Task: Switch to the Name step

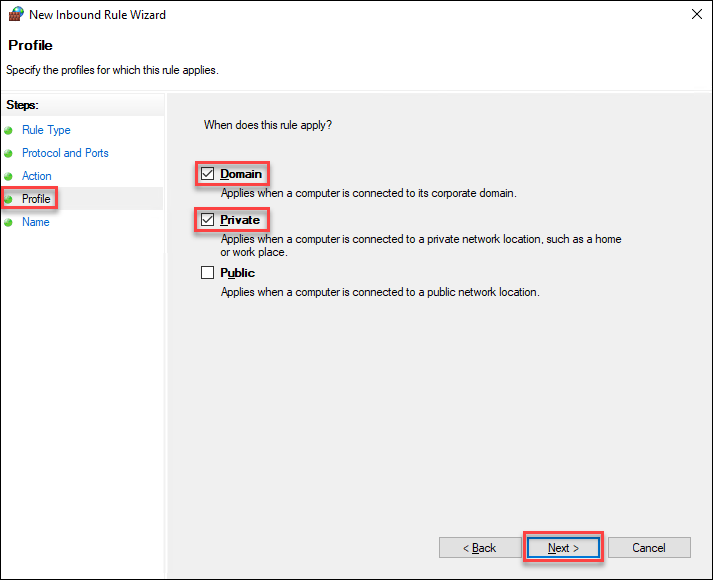Action: 36,222
